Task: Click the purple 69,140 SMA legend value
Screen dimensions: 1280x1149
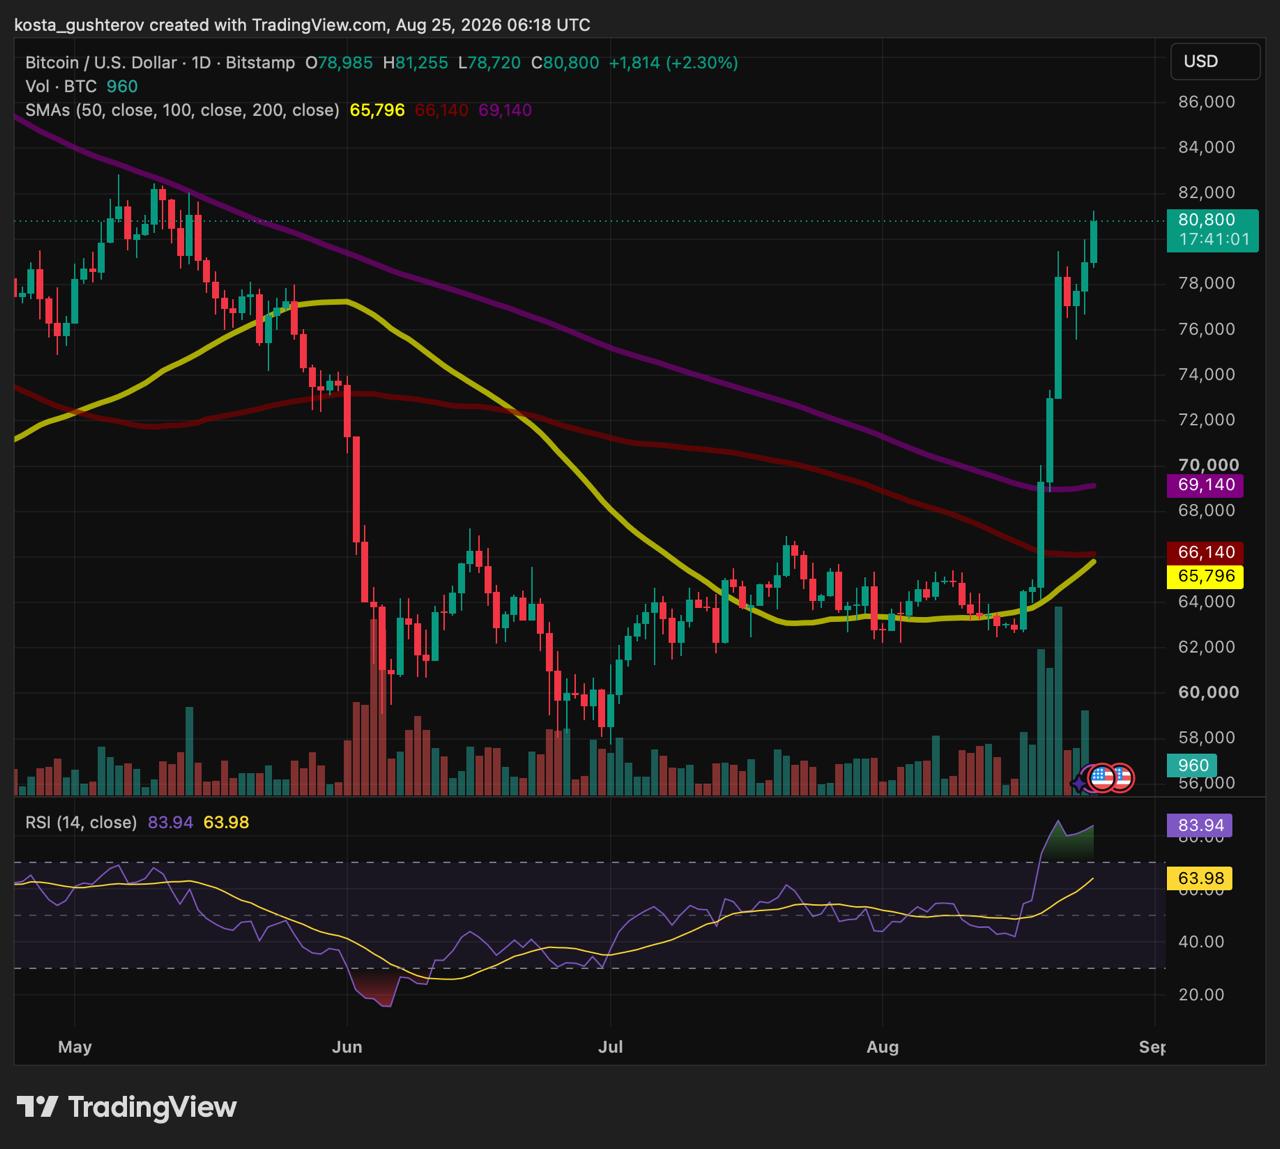Action: click(505, 110)
